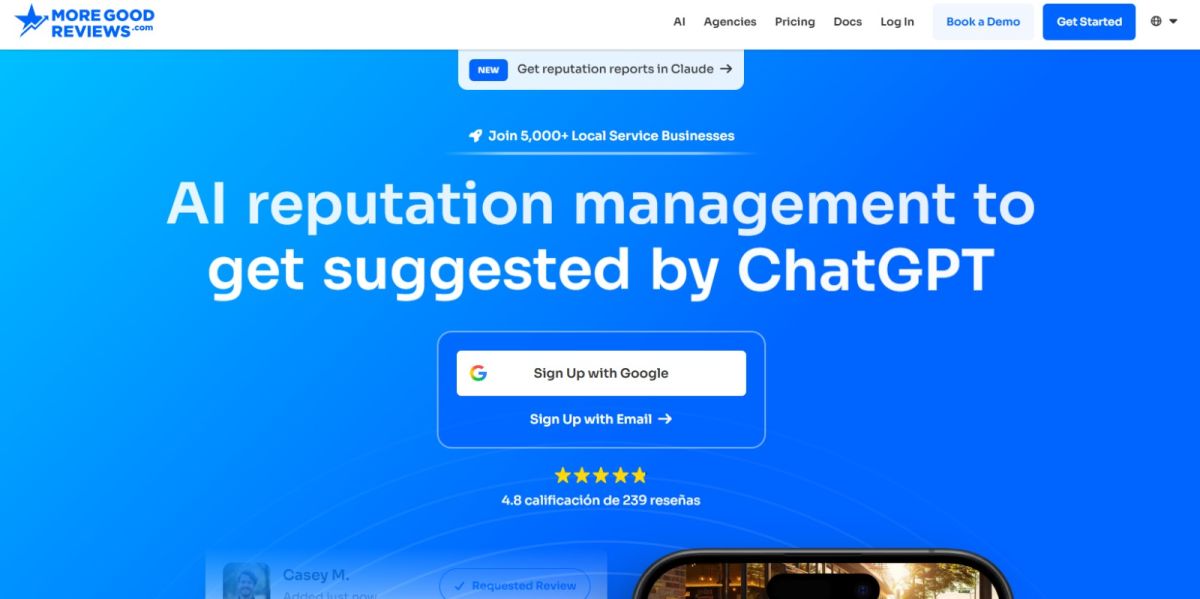Click the More Good Reviews logo
The image size is (1200, 599).
85,21
